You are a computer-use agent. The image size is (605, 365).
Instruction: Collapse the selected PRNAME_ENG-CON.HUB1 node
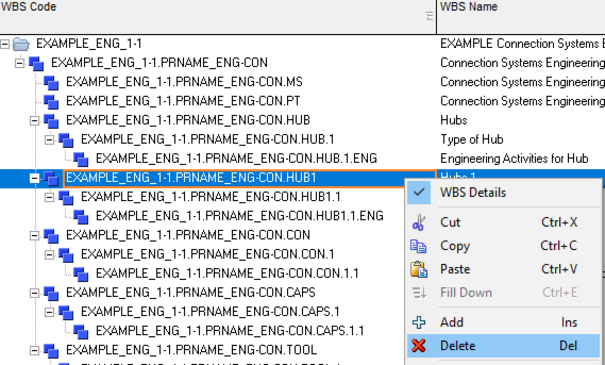pyautogui.click(x=34, y=178)
